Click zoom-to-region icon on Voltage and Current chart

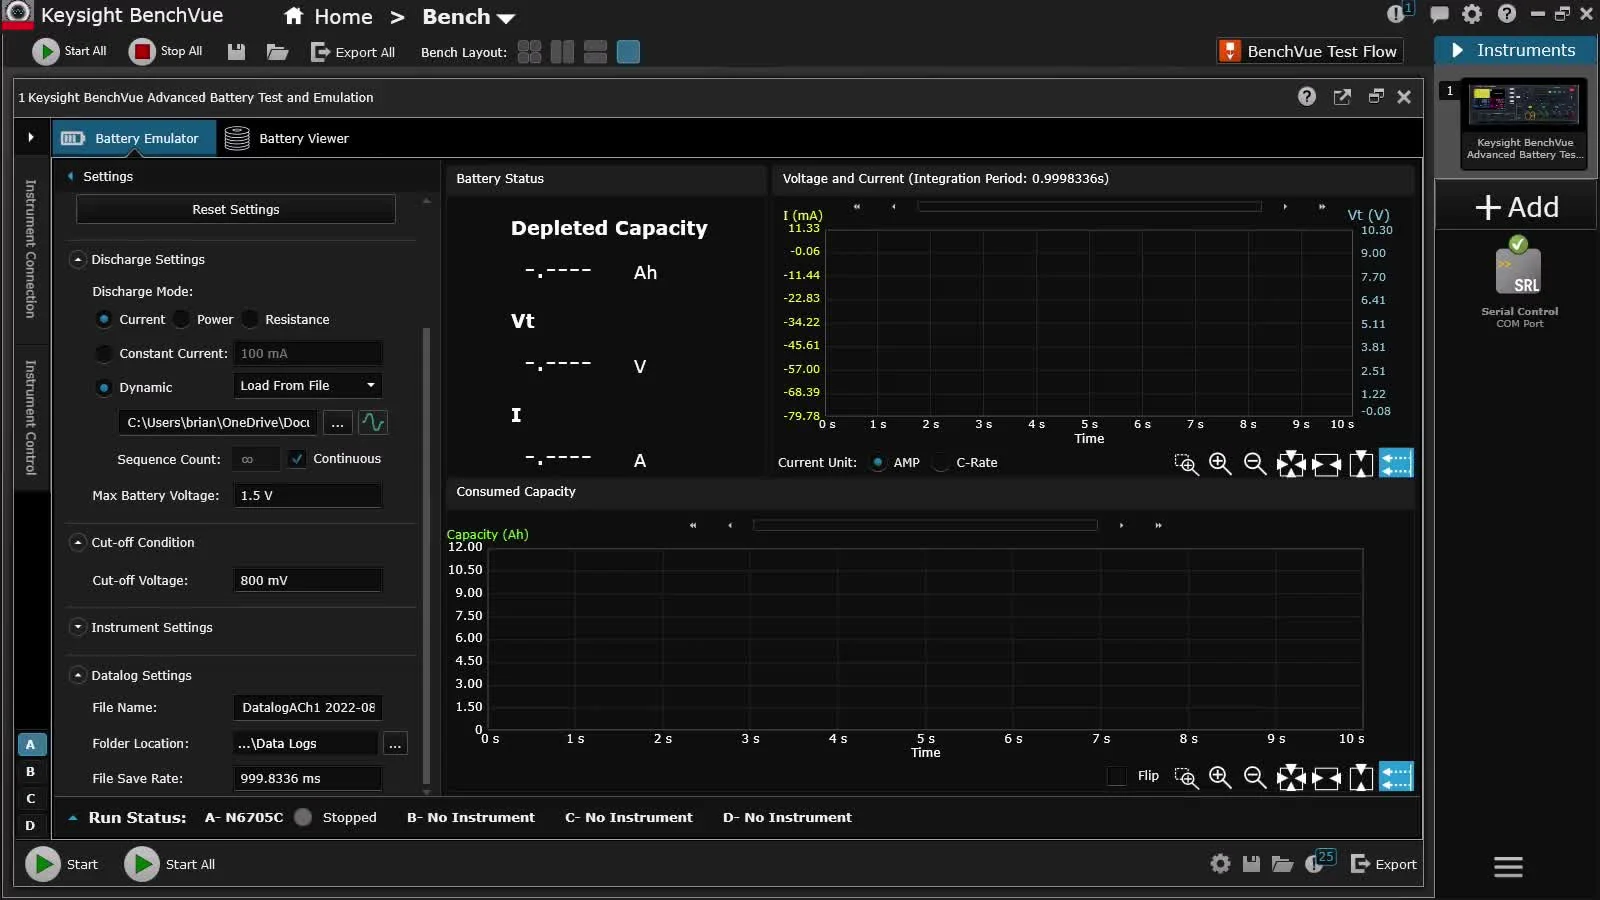1186,463
